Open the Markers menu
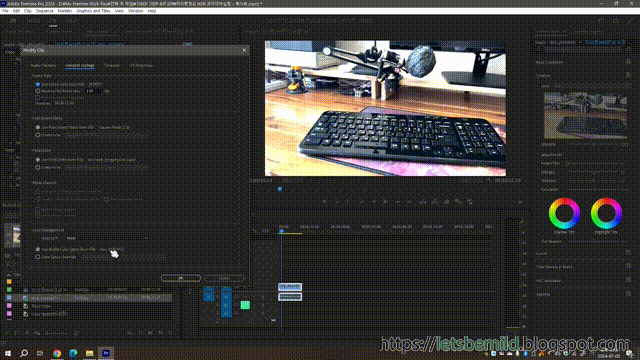Screen dimensions: 640x360 click(x=65, y=11)
